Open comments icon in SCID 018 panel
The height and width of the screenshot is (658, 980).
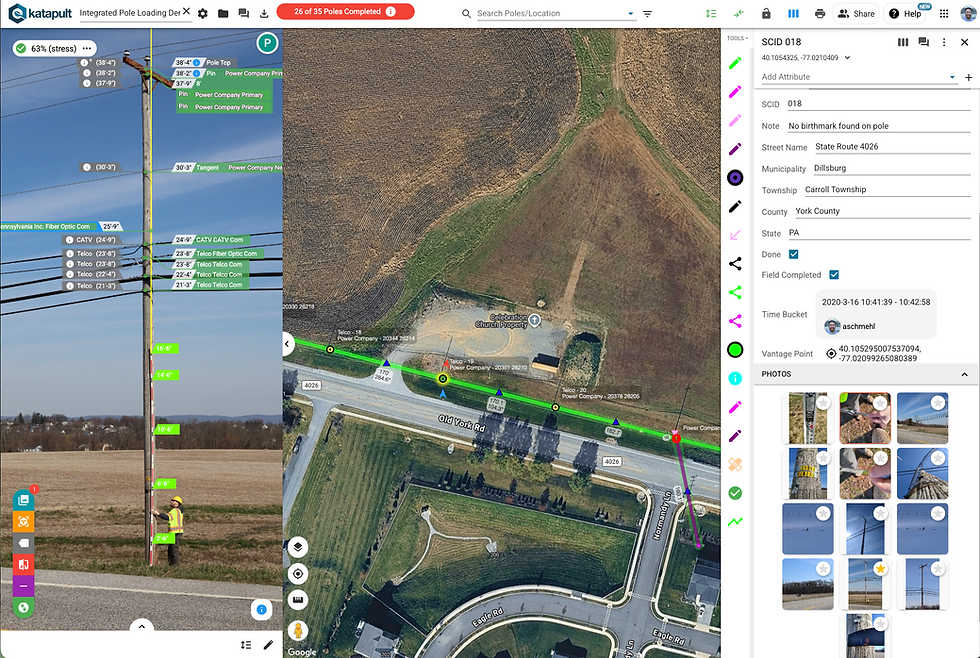coord(923,42)
